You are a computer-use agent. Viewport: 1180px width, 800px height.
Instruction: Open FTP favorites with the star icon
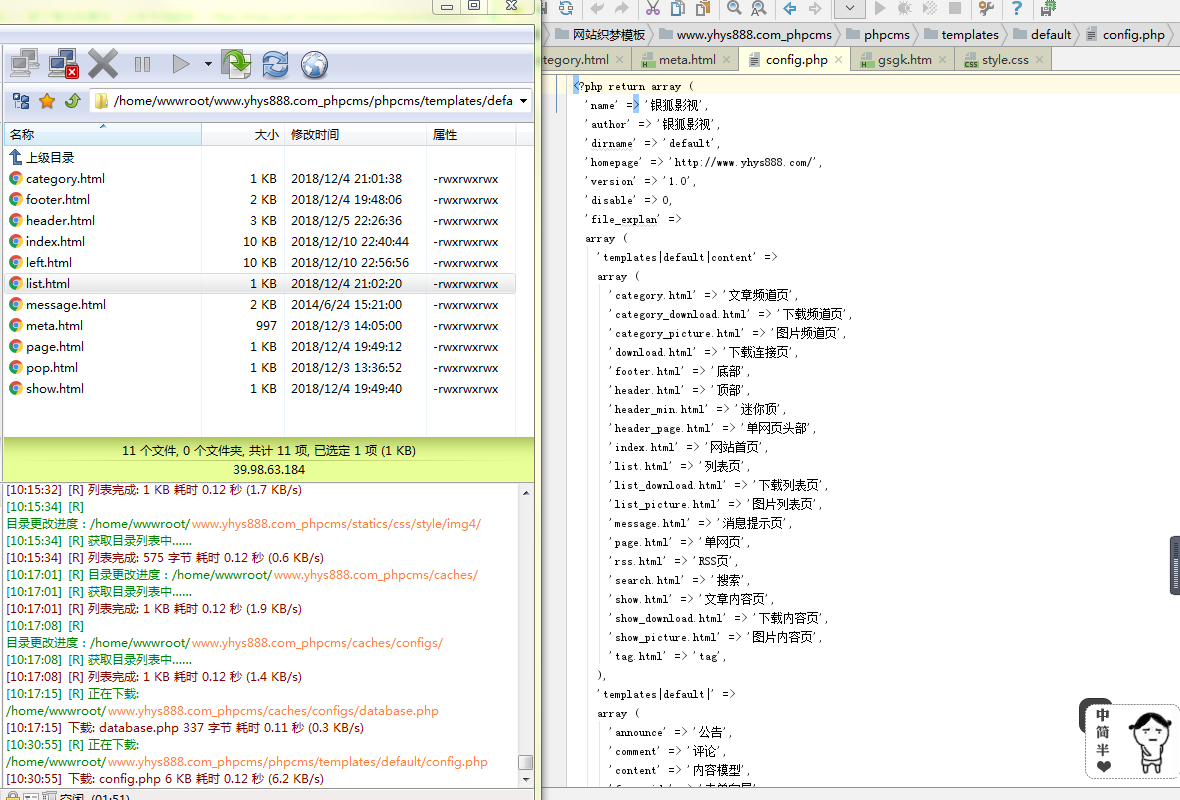(x=46, y=101)
